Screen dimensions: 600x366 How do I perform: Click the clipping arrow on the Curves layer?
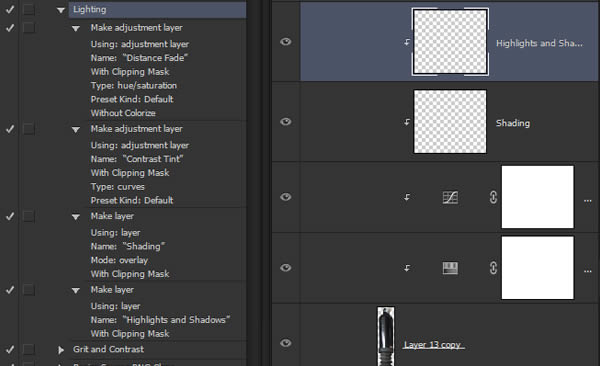tap(407, 197)
